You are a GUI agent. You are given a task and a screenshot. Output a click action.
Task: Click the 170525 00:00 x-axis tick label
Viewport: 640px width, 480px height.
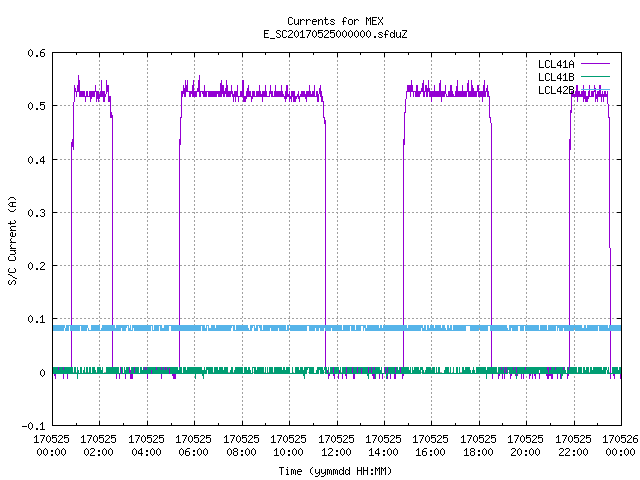click(x=51, y=446)
